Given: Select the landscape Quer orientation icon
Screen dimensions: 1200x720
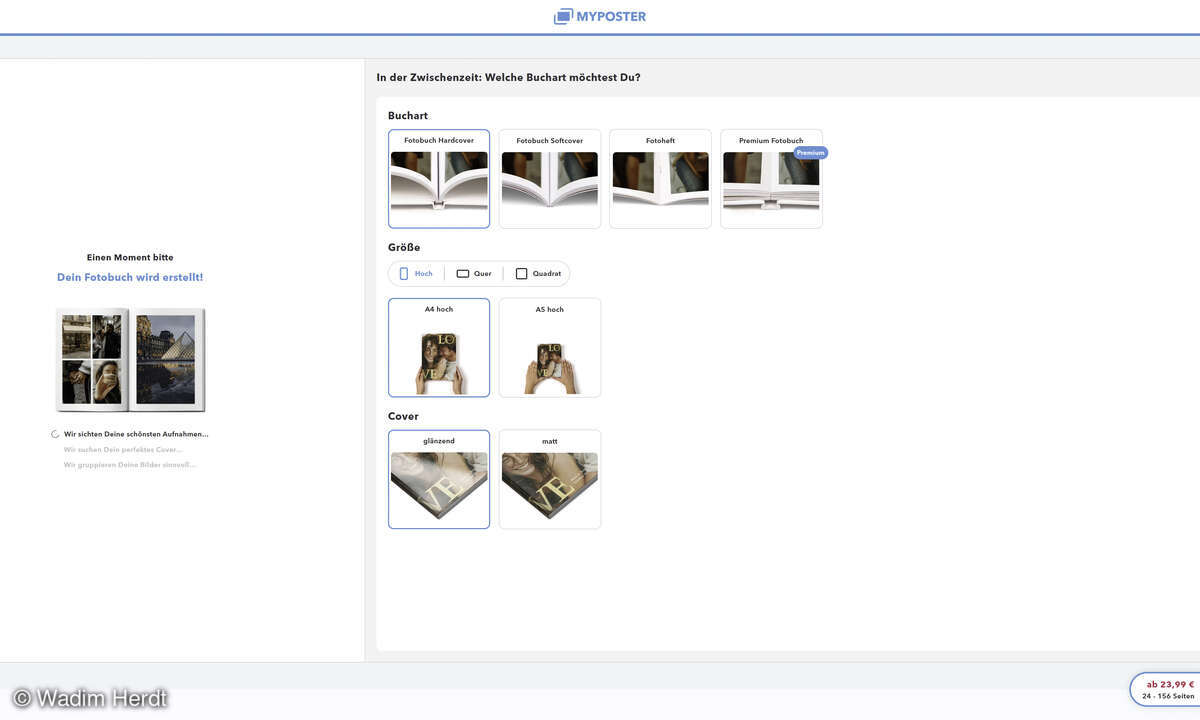Looking at the screenshot, I should click(x=463, y=274).
